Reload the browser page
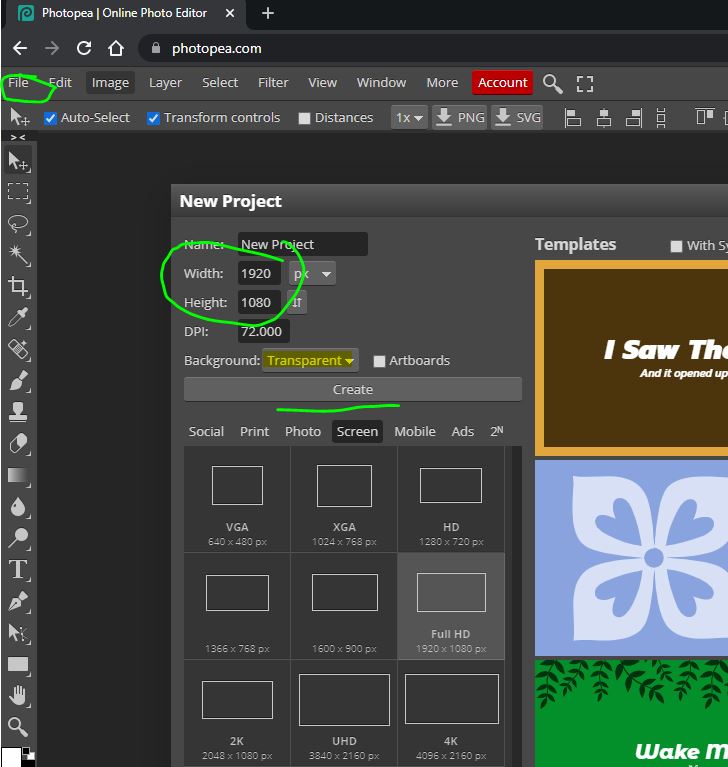This screenshot has width=728, height=767. coord(84,48)
